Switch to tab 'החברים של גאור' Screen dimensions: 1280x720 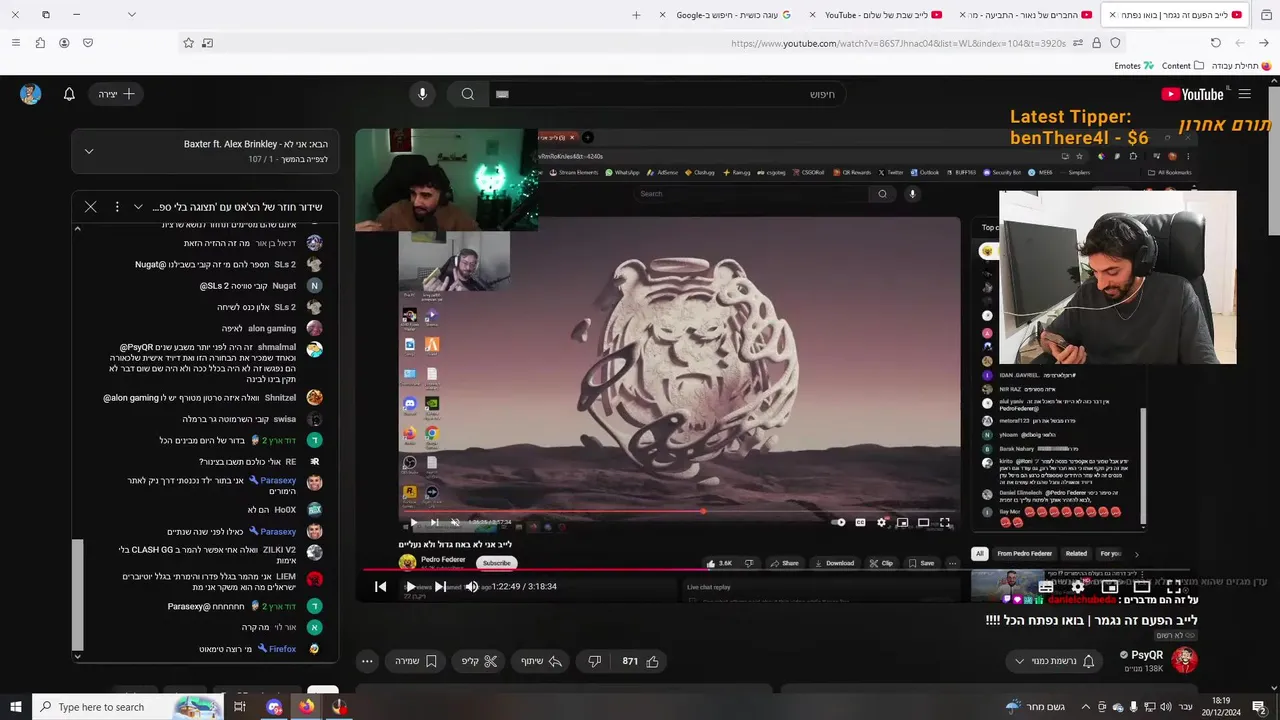[1025, 15]
